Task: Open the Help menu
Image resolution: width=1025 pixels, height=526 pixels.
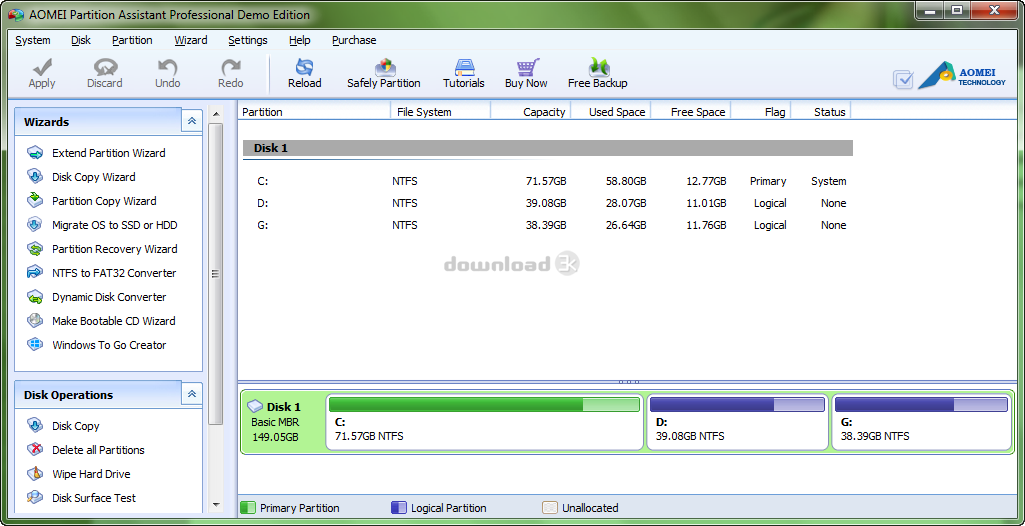Action: click(299, 40)
